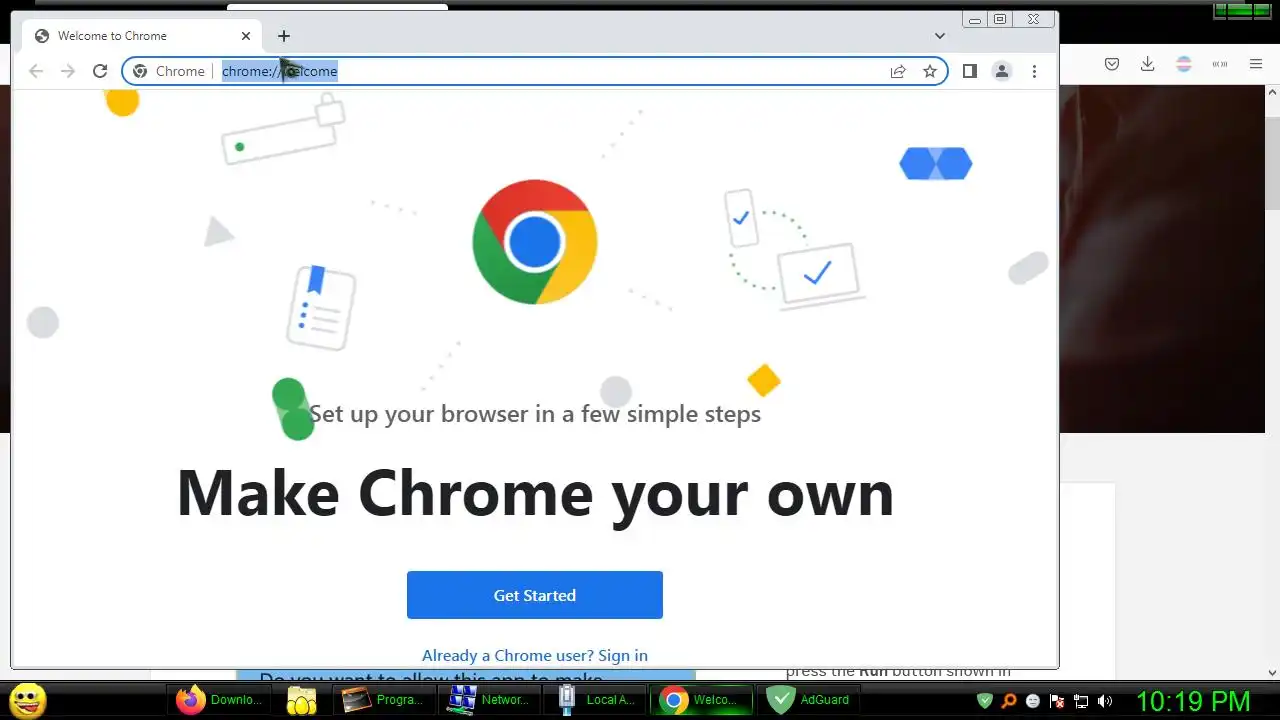Image resolution: width=1280 pixels, height=720 pixels.
Task: Click the network tray icon
Action: 1081,701
